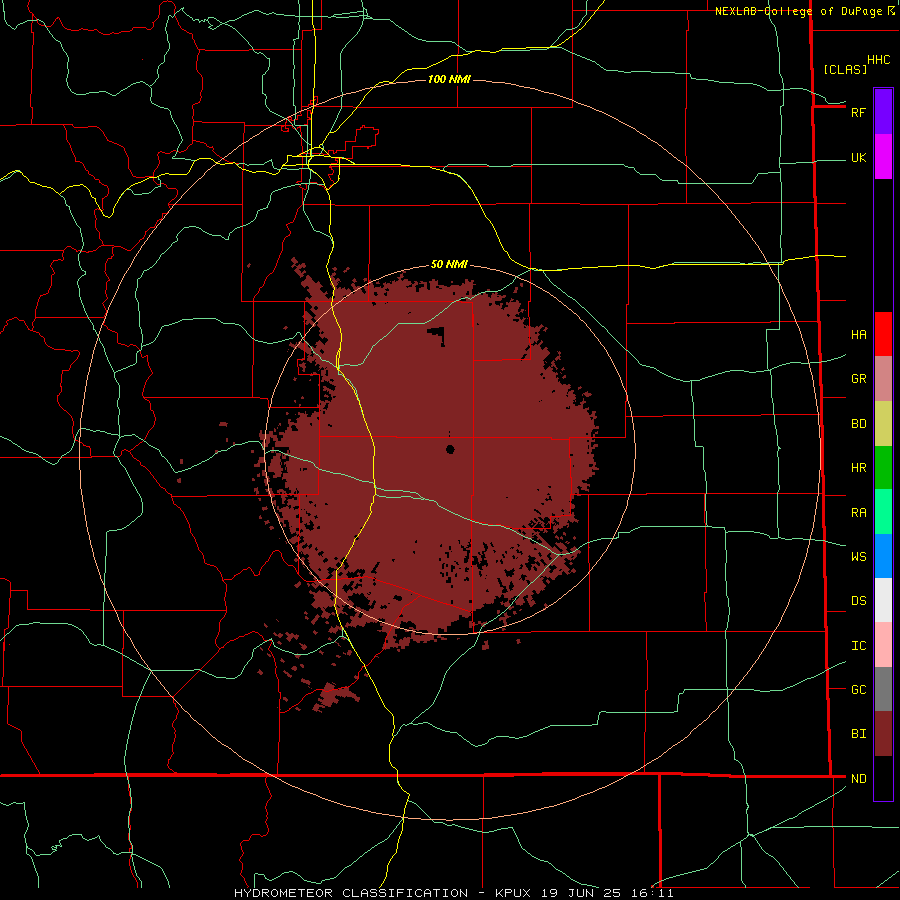The image size is (900, 900).
Task: Click the HA legend label
Action: click(x=858, y=335)
